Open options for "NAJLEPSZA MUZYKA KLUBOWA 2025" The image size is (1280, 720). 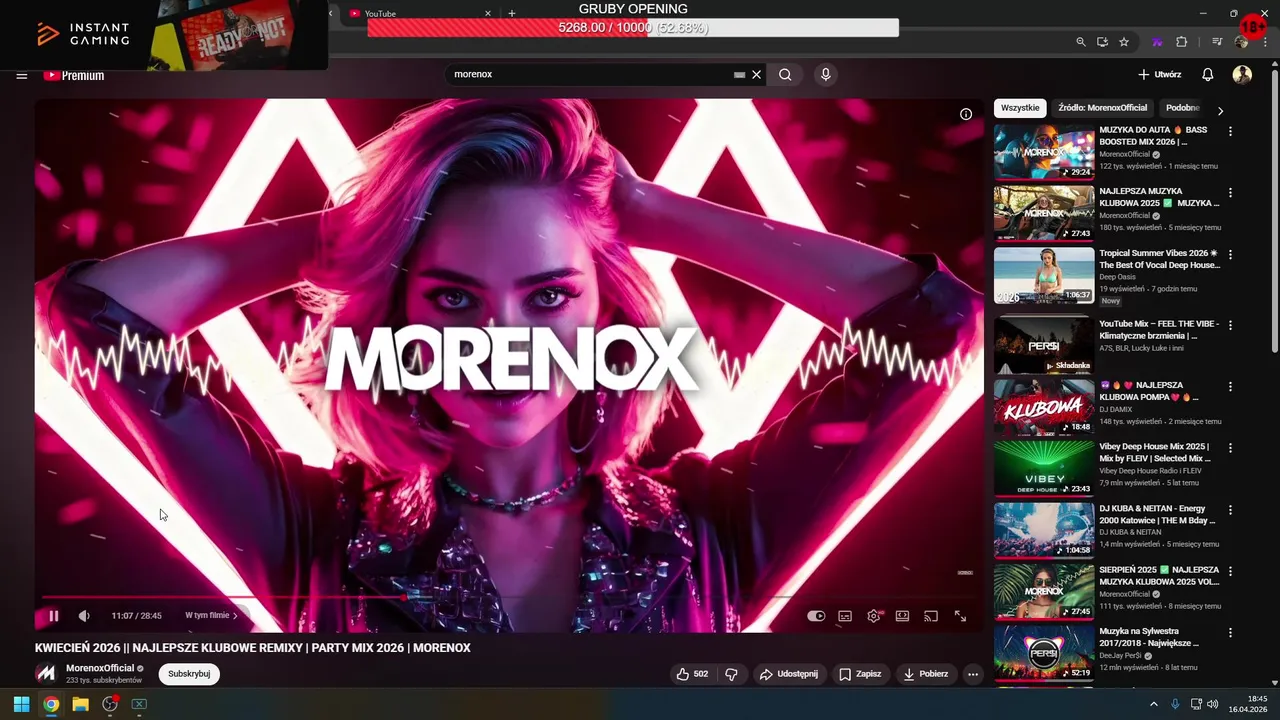click(1230, 192)
